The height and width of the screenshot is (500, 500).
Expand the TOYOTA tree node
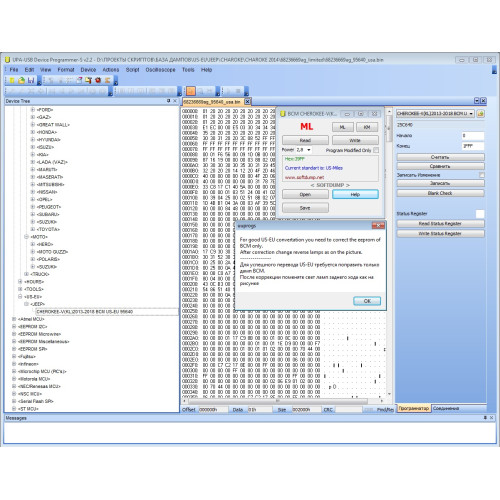33,229
